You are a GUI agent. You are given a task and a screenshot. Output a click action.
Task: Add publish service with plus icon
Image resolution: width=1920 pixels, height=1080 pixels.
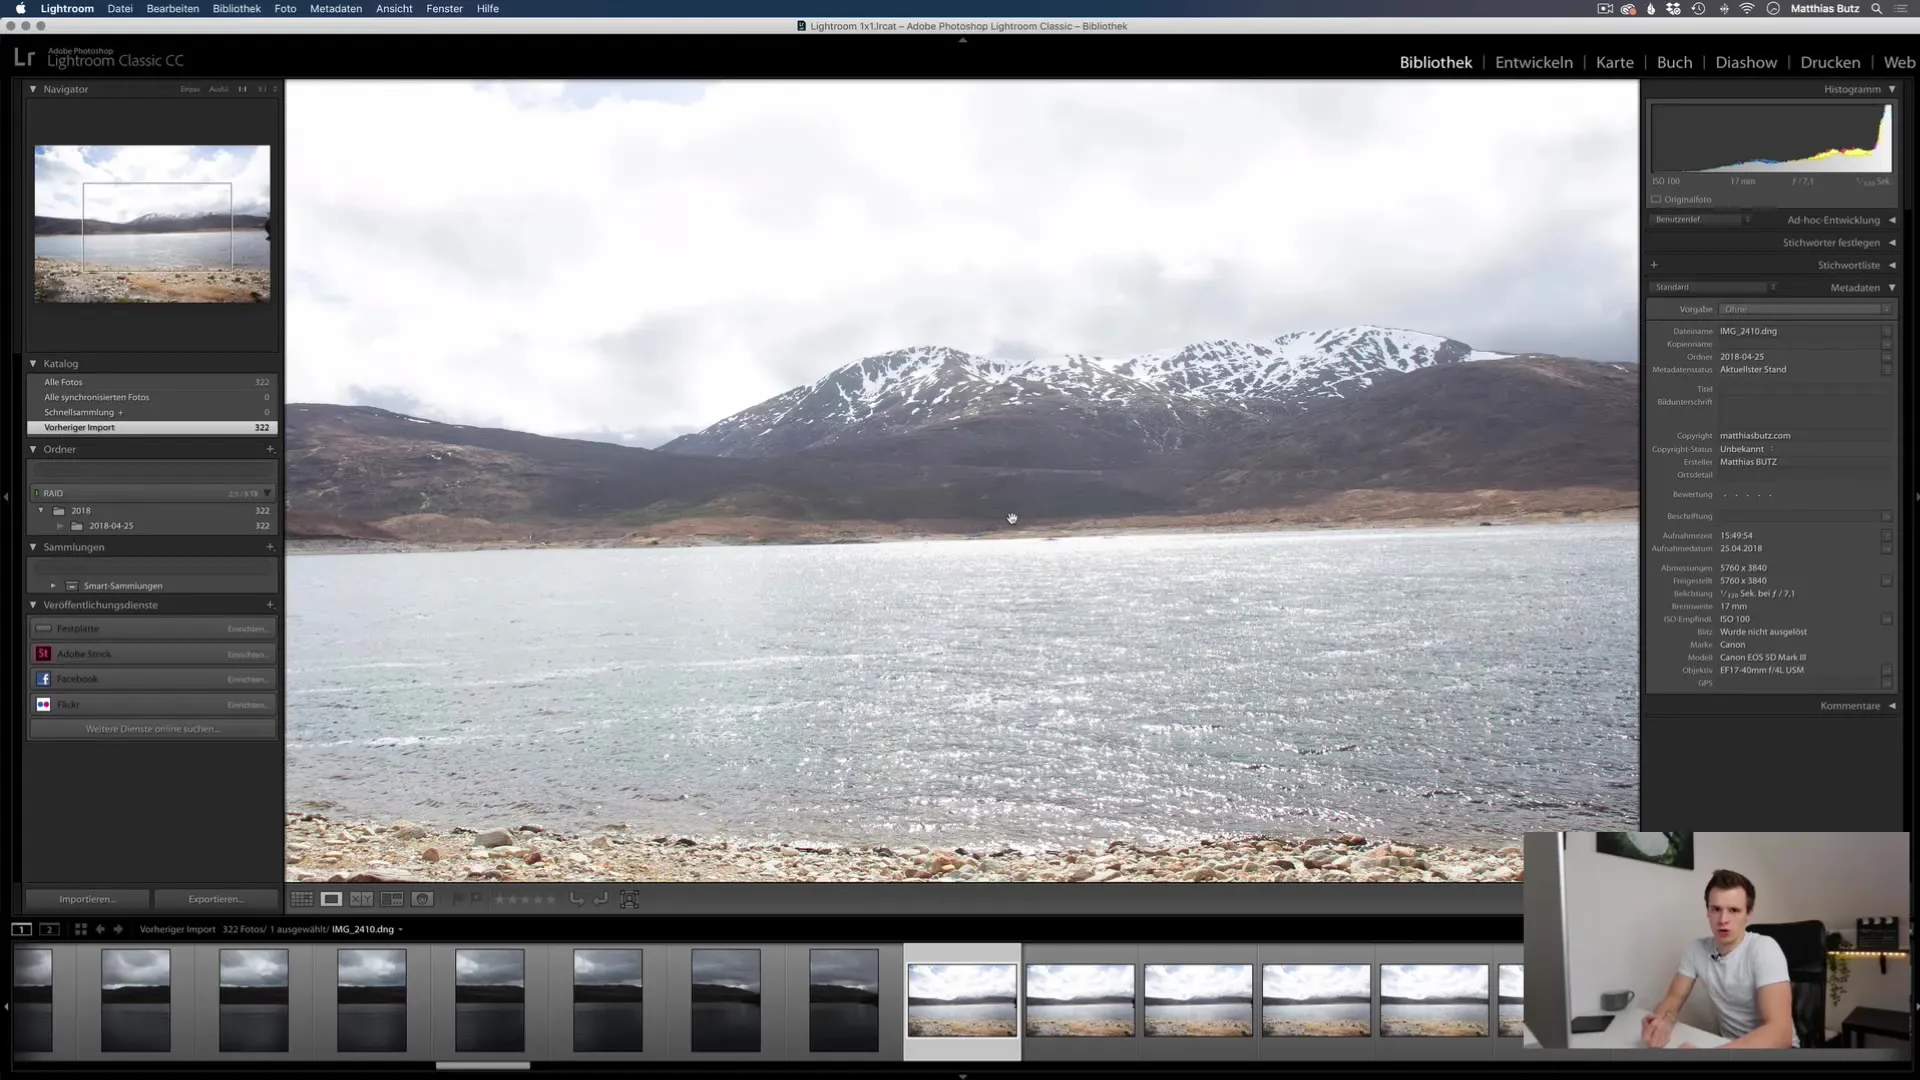(270, 605)
